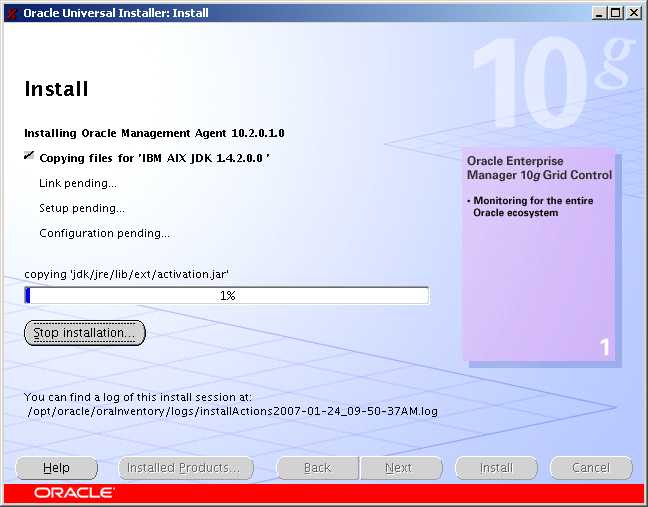Image resolution: width=648 pixels, height=507 pixels.
Task: Cancel the installation with Cancel button
Action: (x=591, y=468)
